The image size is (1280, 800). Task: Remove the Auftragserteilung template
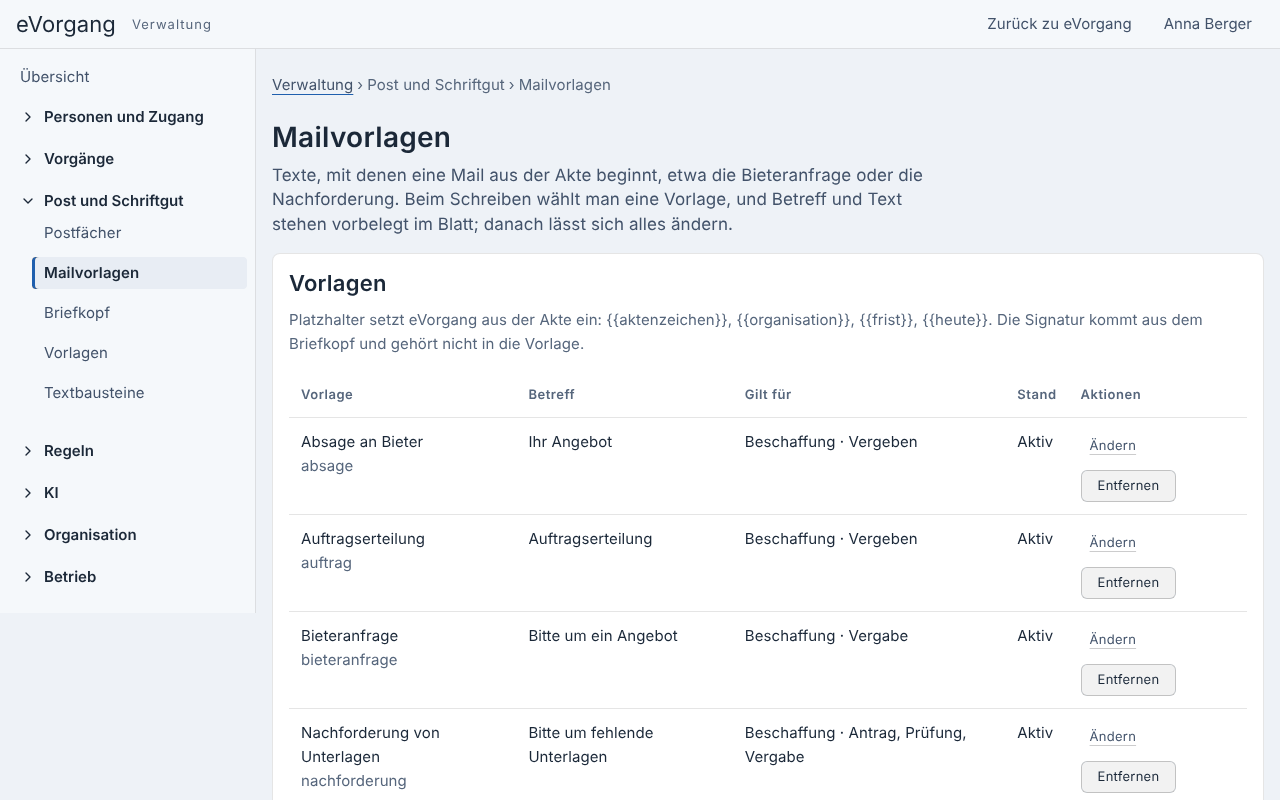(x=1128, y=583)
